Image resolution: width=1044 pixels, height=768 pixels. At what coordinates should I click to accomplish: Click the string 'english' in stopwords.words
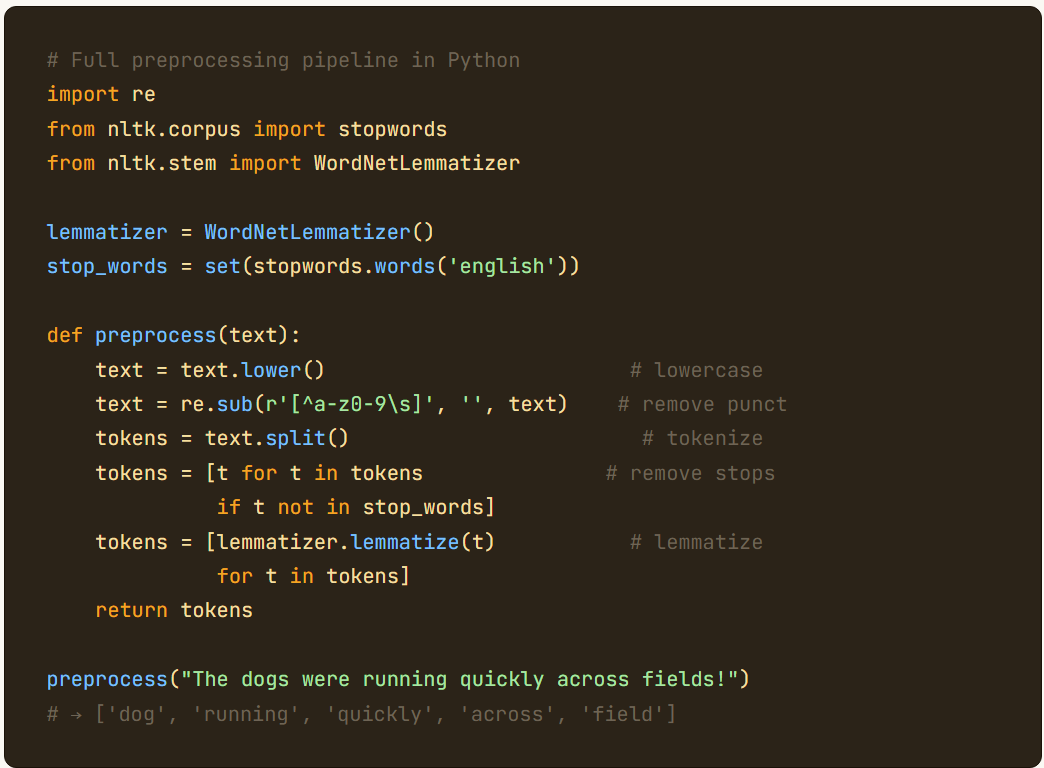[502, 266]
